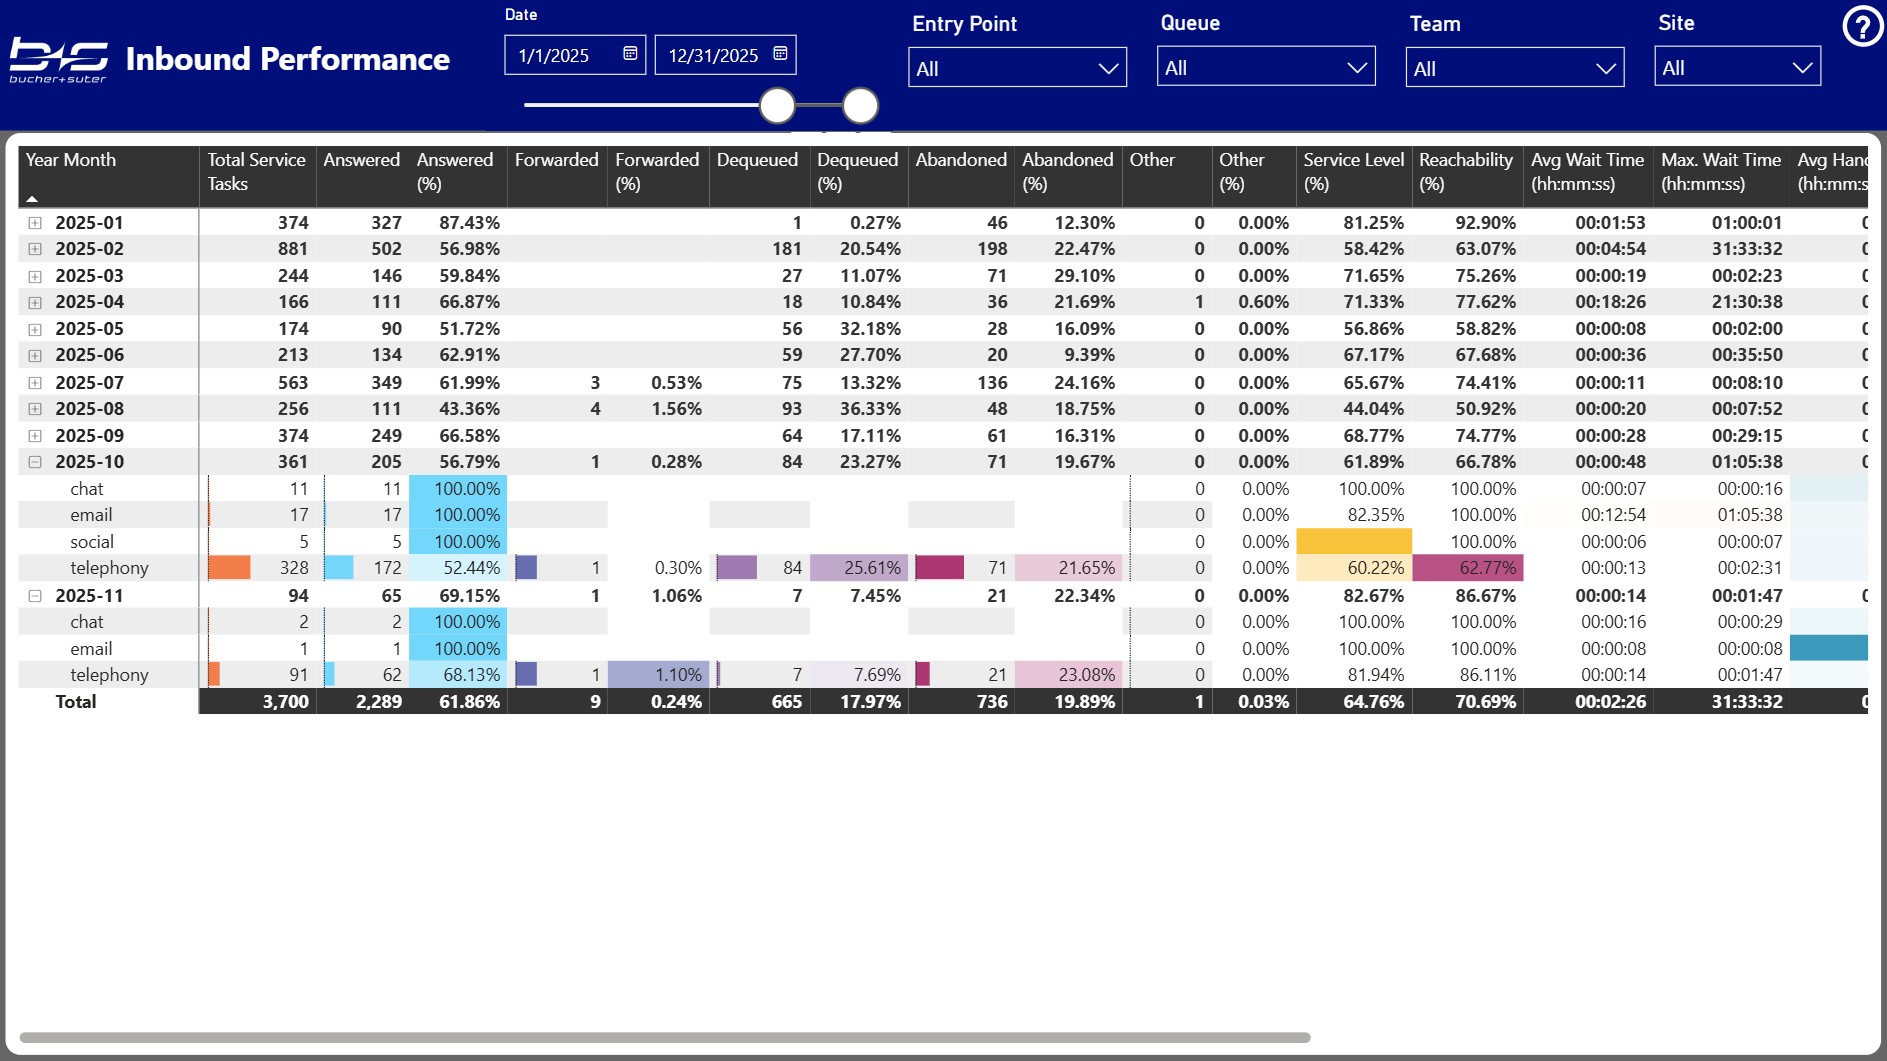Collapse the 2025-11 row

(x=35, y=595)
